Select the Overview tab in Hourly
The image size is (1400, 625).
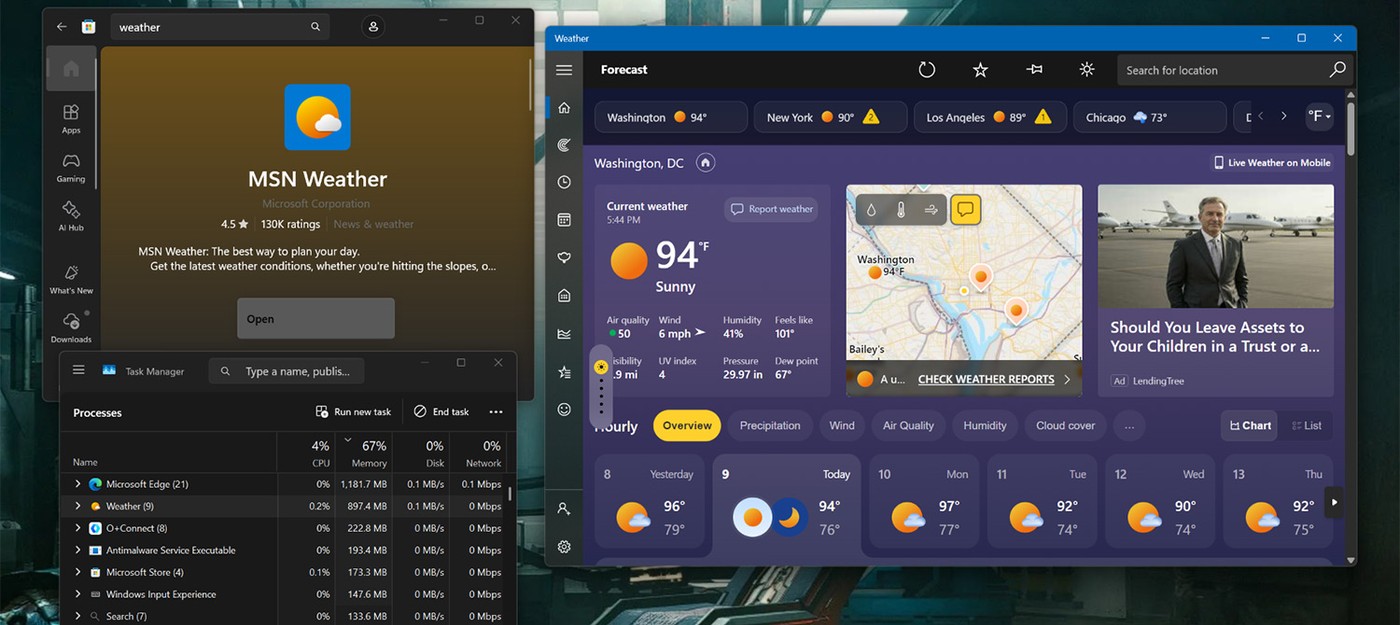click(x=687, y=426)
